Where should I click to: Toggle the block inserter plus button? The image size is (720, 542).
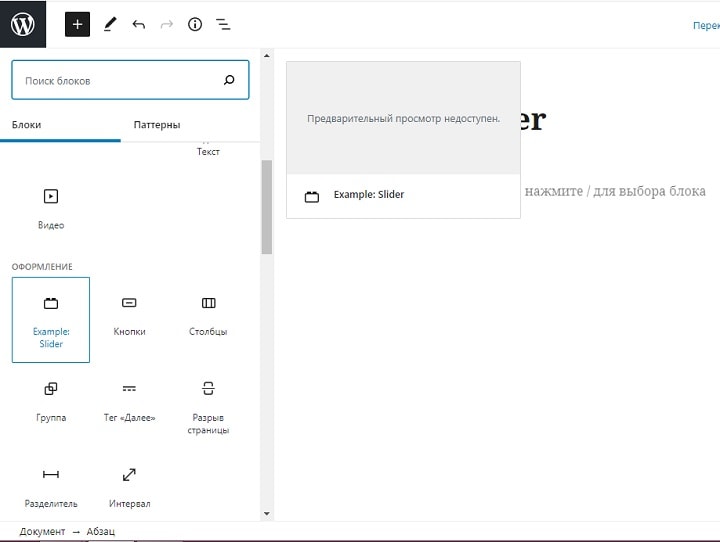(77, 24)
